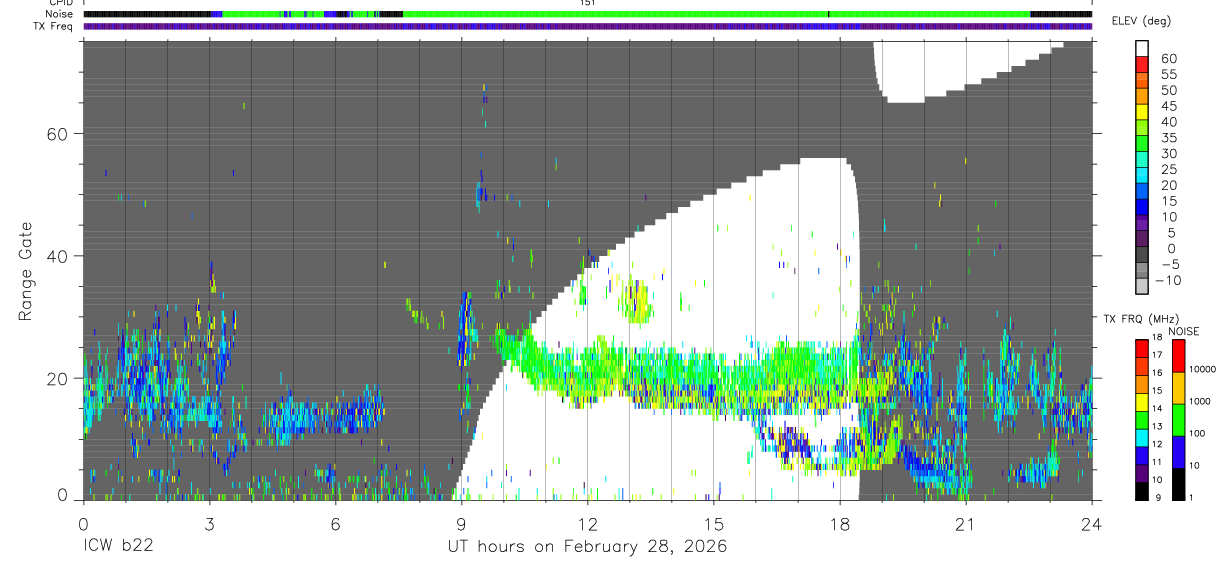Click the '21' tick on the UT hours axis
Image resolution: width=1228 pixels, height=567 pixels.
click(965, 523)
